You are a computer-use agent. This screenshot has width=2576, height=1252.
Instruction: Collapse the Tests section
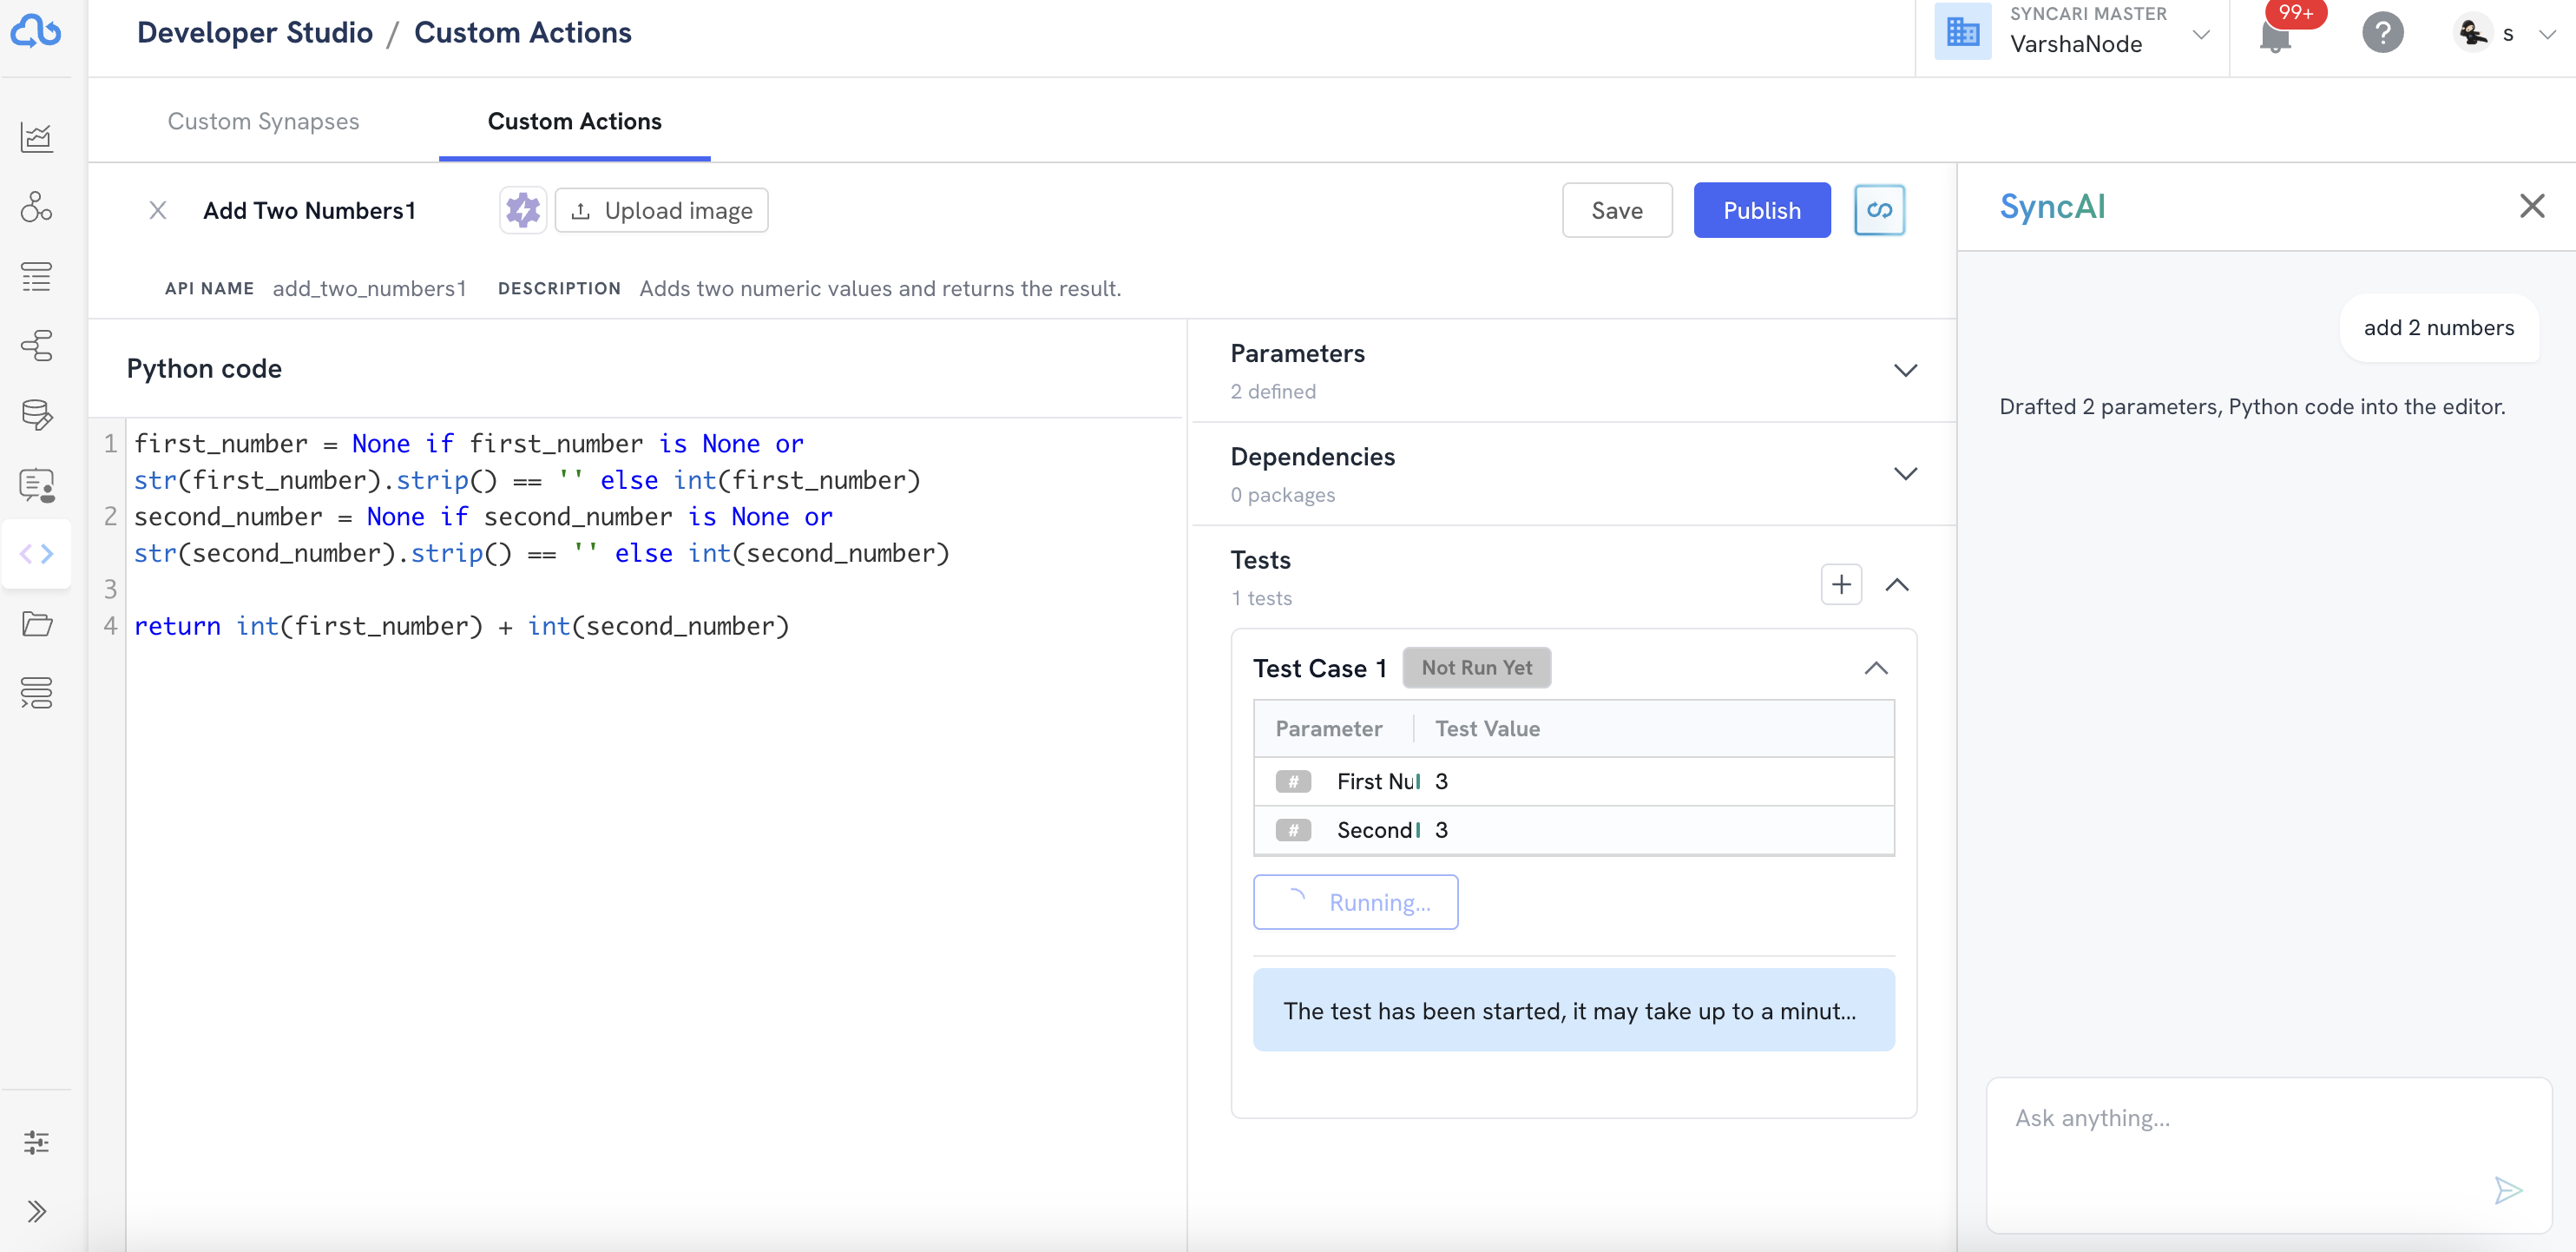click(x=1896, y=584)
